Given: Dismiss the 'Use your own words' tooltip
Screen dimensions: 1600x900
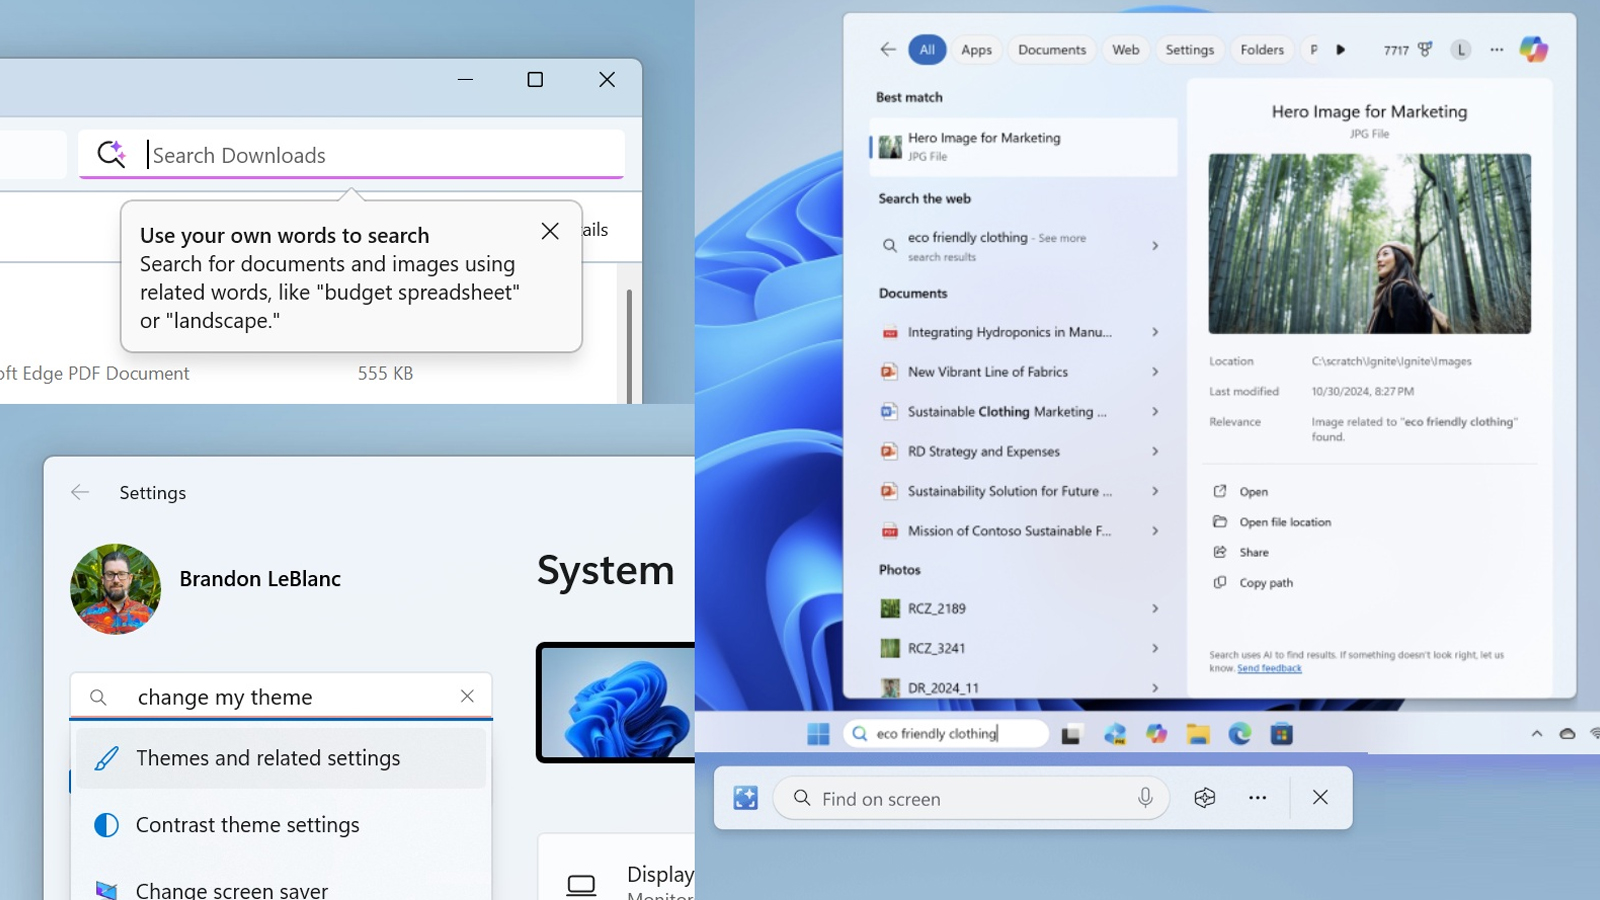Looking at the screenshot, I should 550,231.
